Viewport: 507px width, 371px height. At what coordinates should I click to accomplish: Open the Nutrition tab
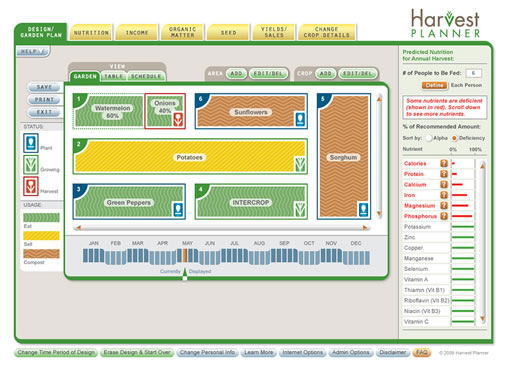pyautogui.click(x=91, y=33)
